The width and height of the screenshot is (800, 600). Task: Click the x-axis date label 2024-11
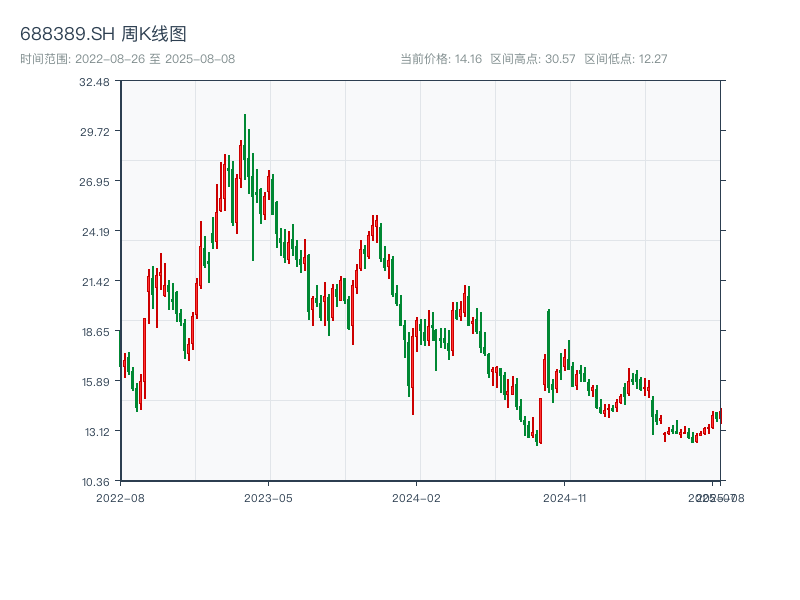point(564,498)
